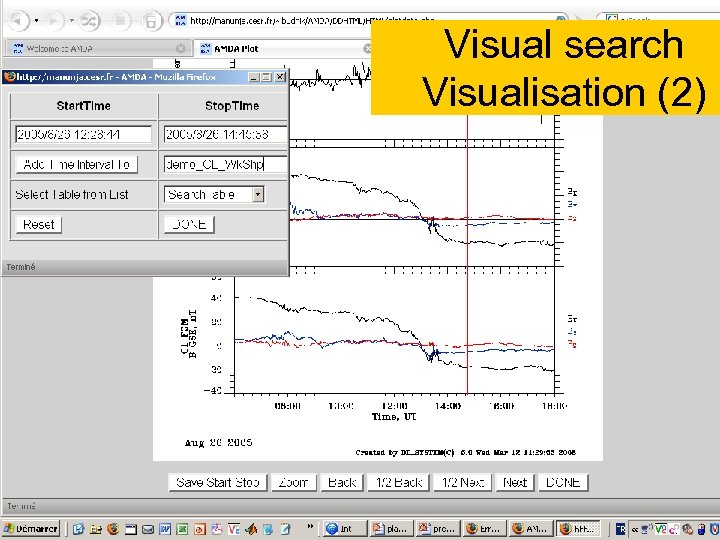Go back with the browser Back arrow
Viewport: 720px width, 540px height.
[x=18, y=21]
